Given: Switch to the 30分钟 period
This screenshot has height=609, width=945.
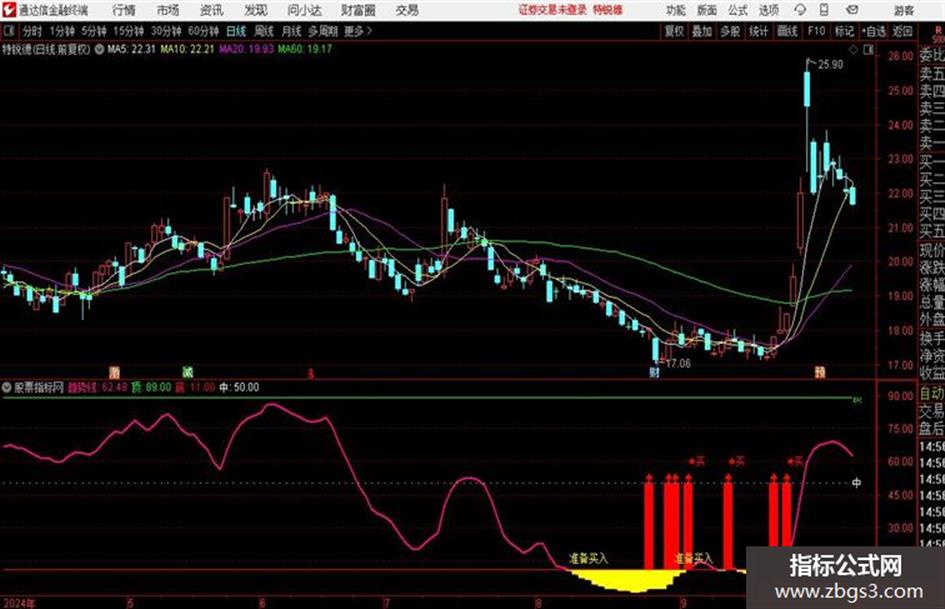Looking at the screenshot, I should coord(166,31).
